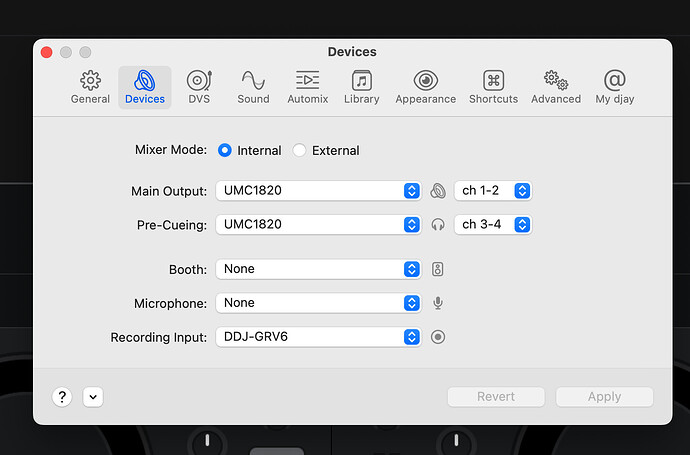690x455 pixels.
Task: Open the Automix preferences tab
Action: [x=307, y=87]
